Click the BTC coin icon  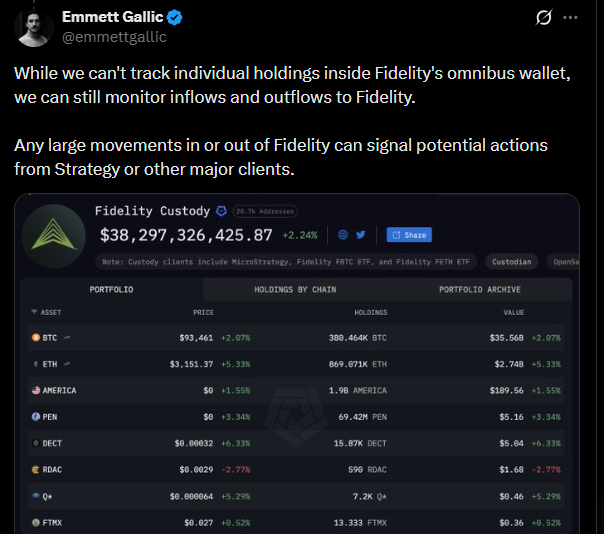click(35, 338)
